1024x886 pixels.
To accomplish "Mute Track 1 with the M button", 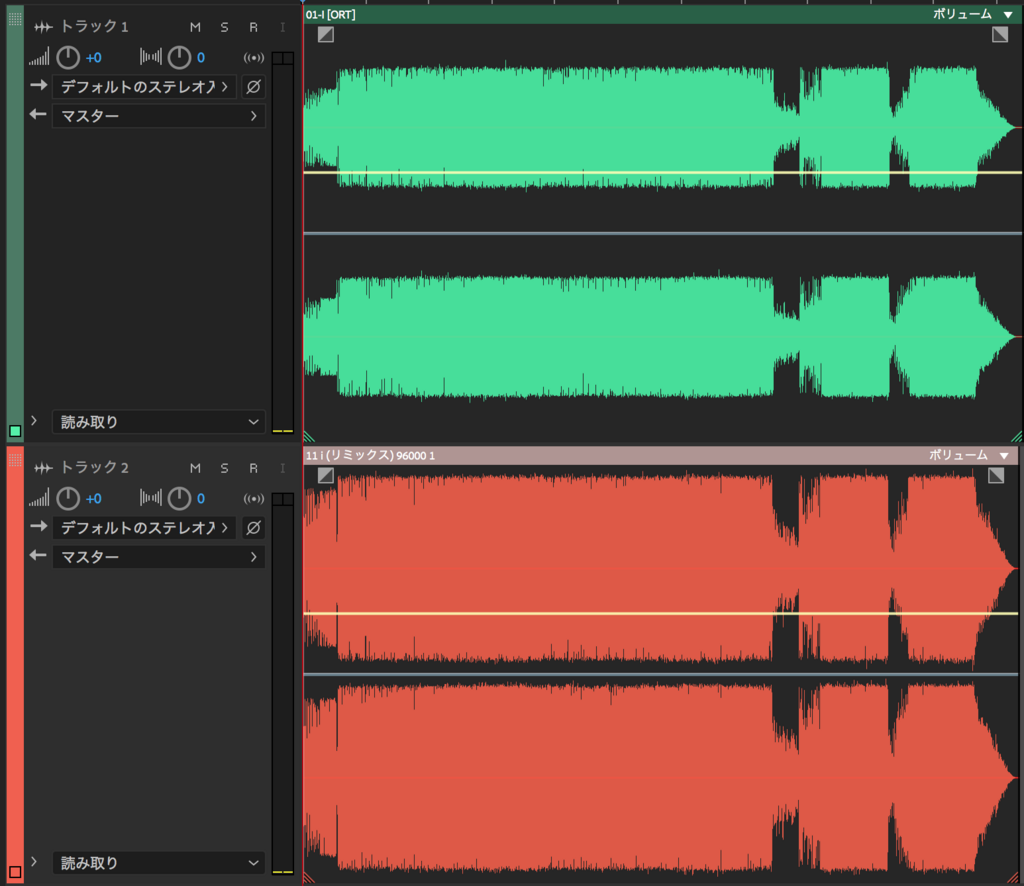I will coord(195,27).
